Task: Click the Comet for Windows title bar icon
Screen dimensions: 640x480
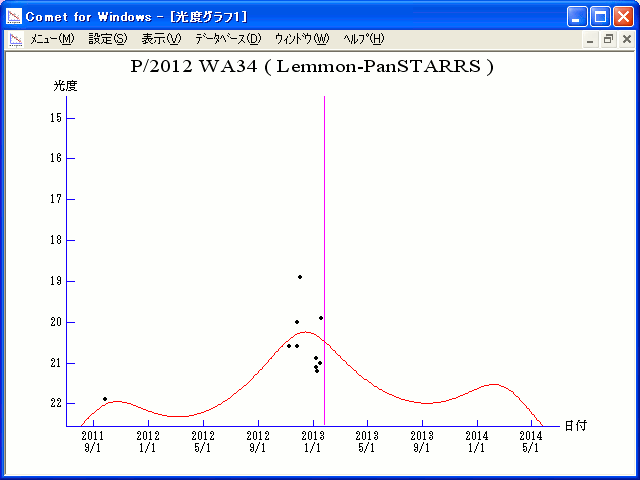Action: [x=14, y=16]
